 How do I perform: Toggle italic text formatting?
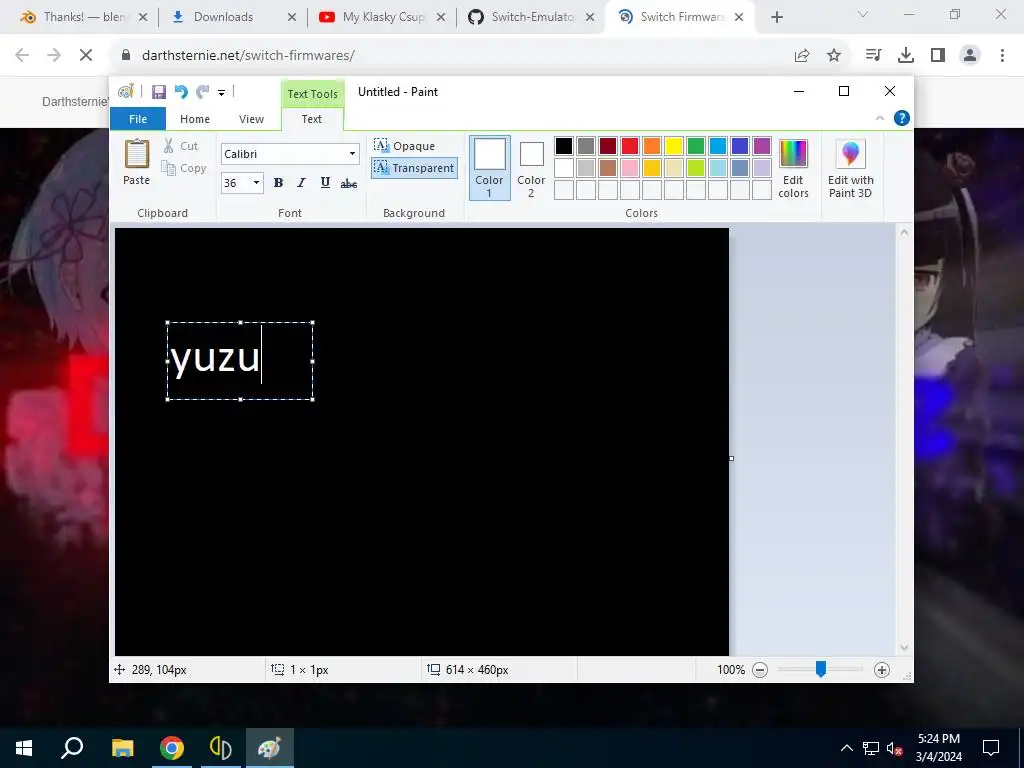(x=301, y=183)
